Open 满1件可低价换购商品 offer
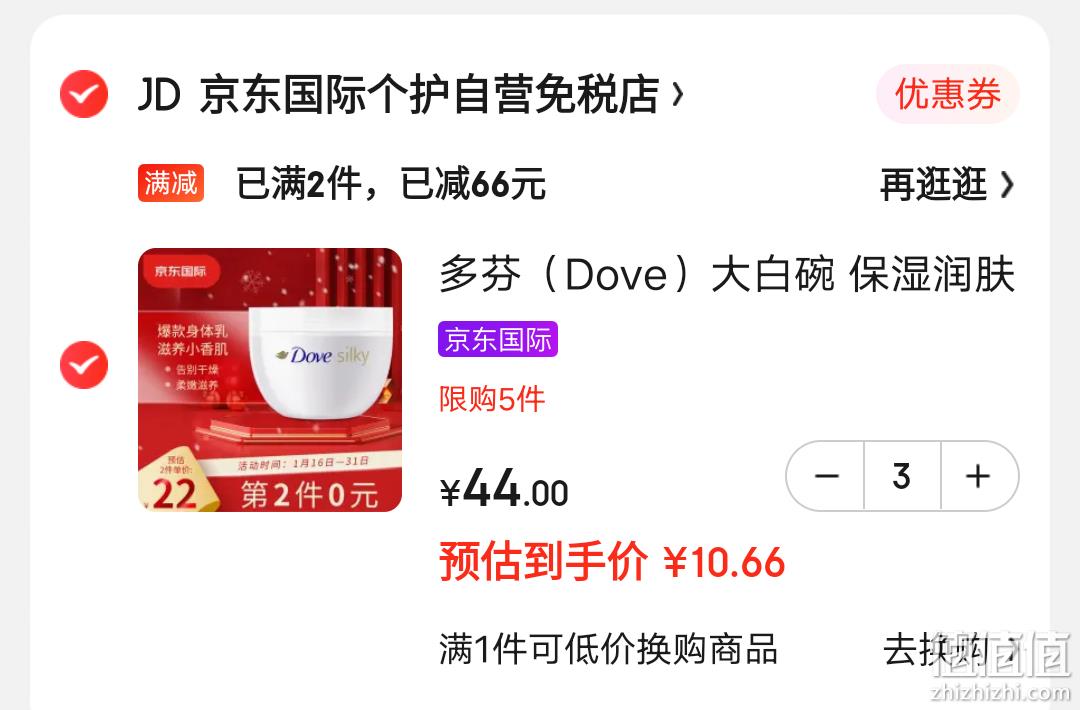This screenshot has width=1080, height=710. [608, 649]
